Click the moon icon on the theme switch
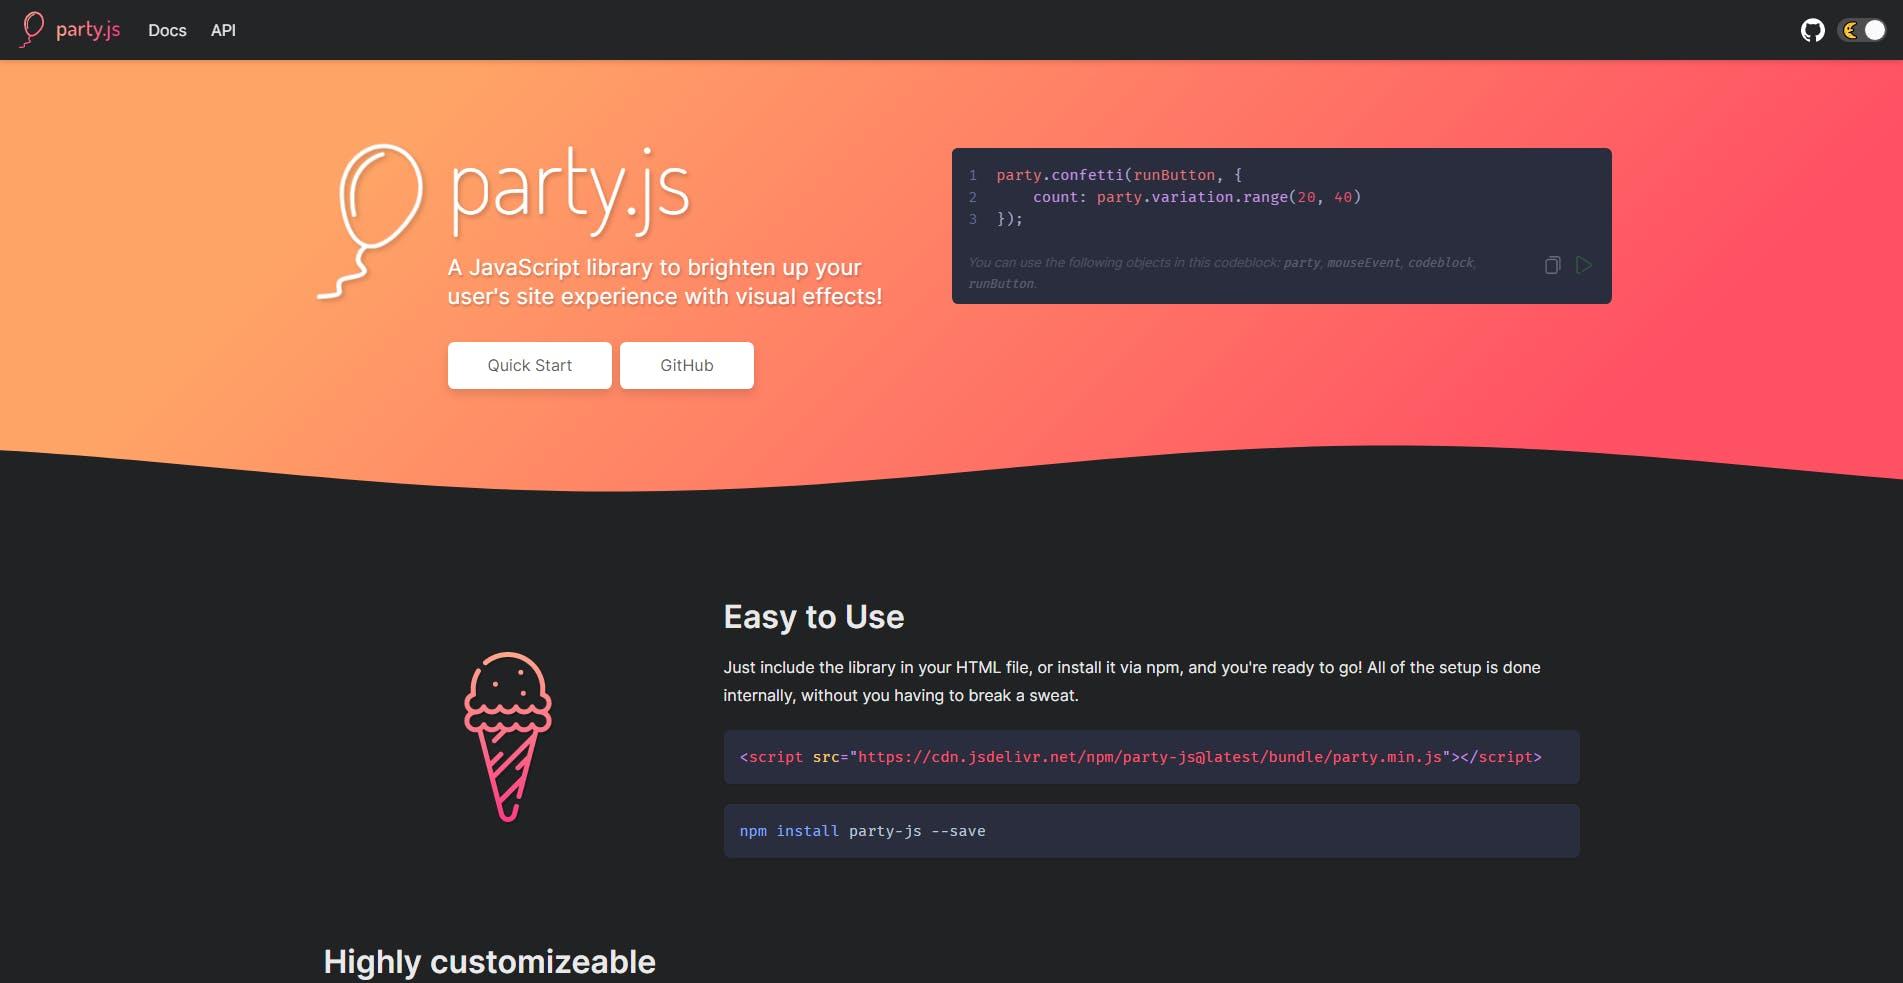 (x=1849, y=30)
